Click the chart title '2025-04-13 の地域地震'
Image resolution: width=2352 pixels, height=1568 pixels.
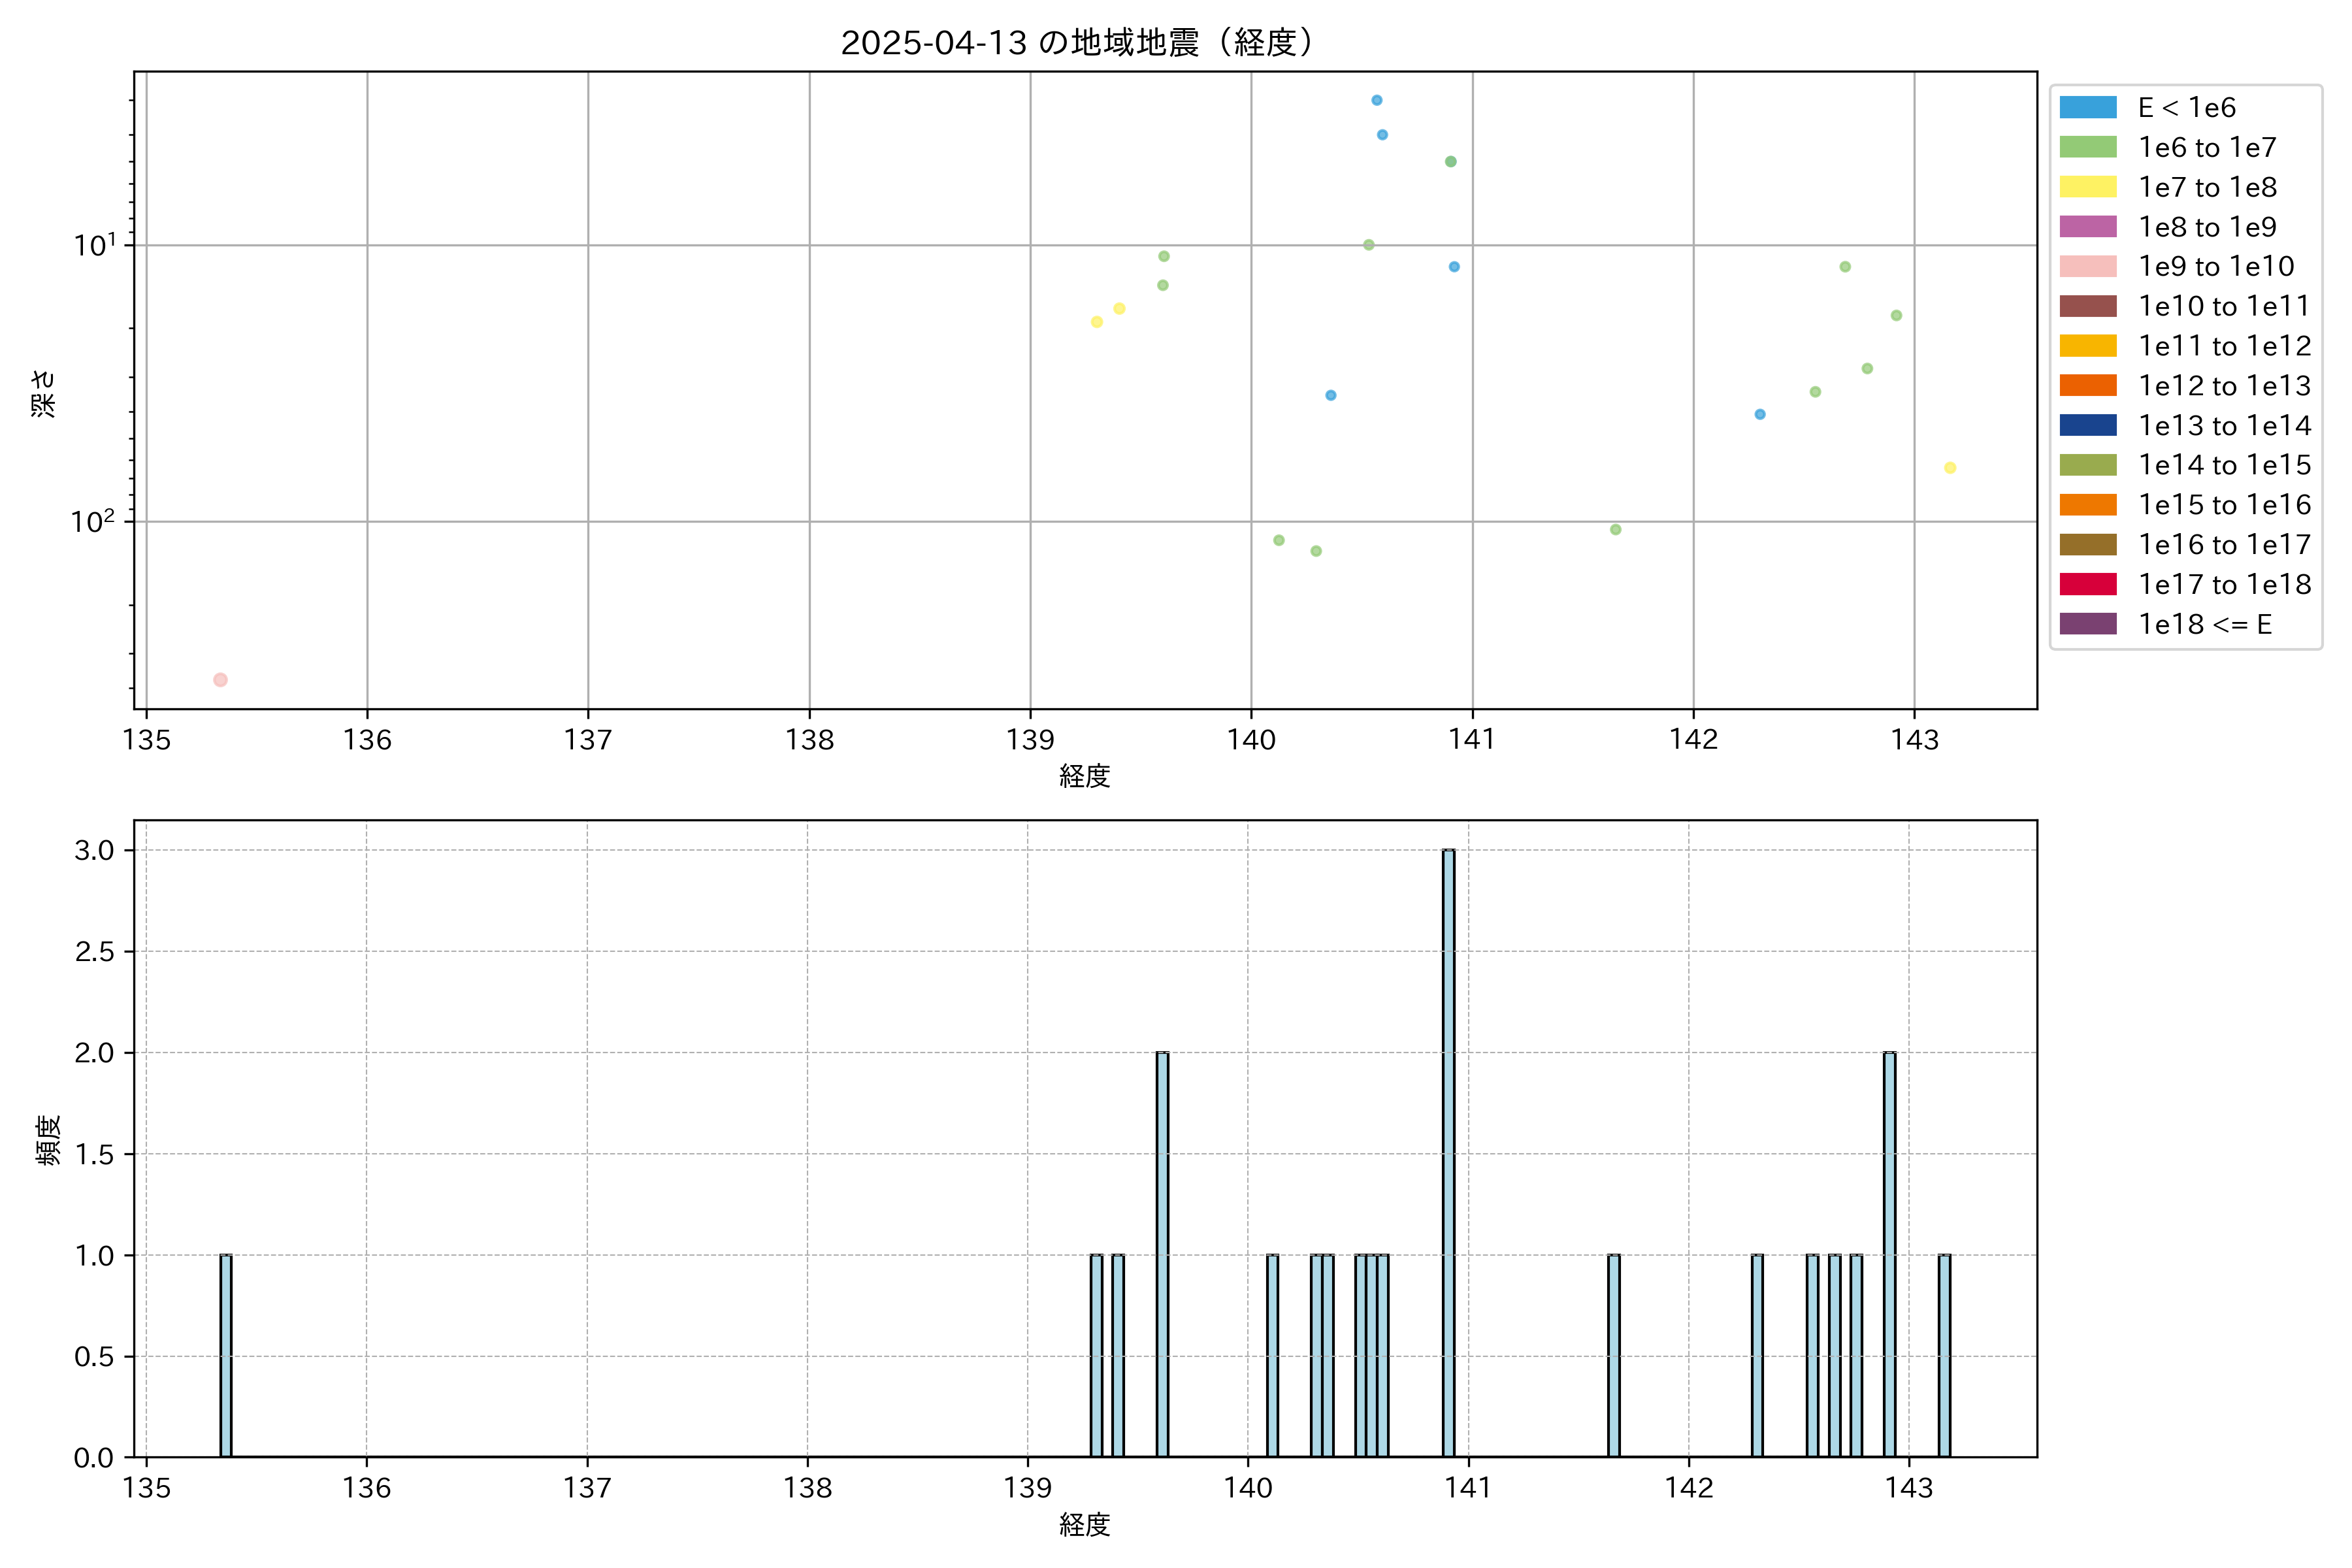pos(1080,43)
